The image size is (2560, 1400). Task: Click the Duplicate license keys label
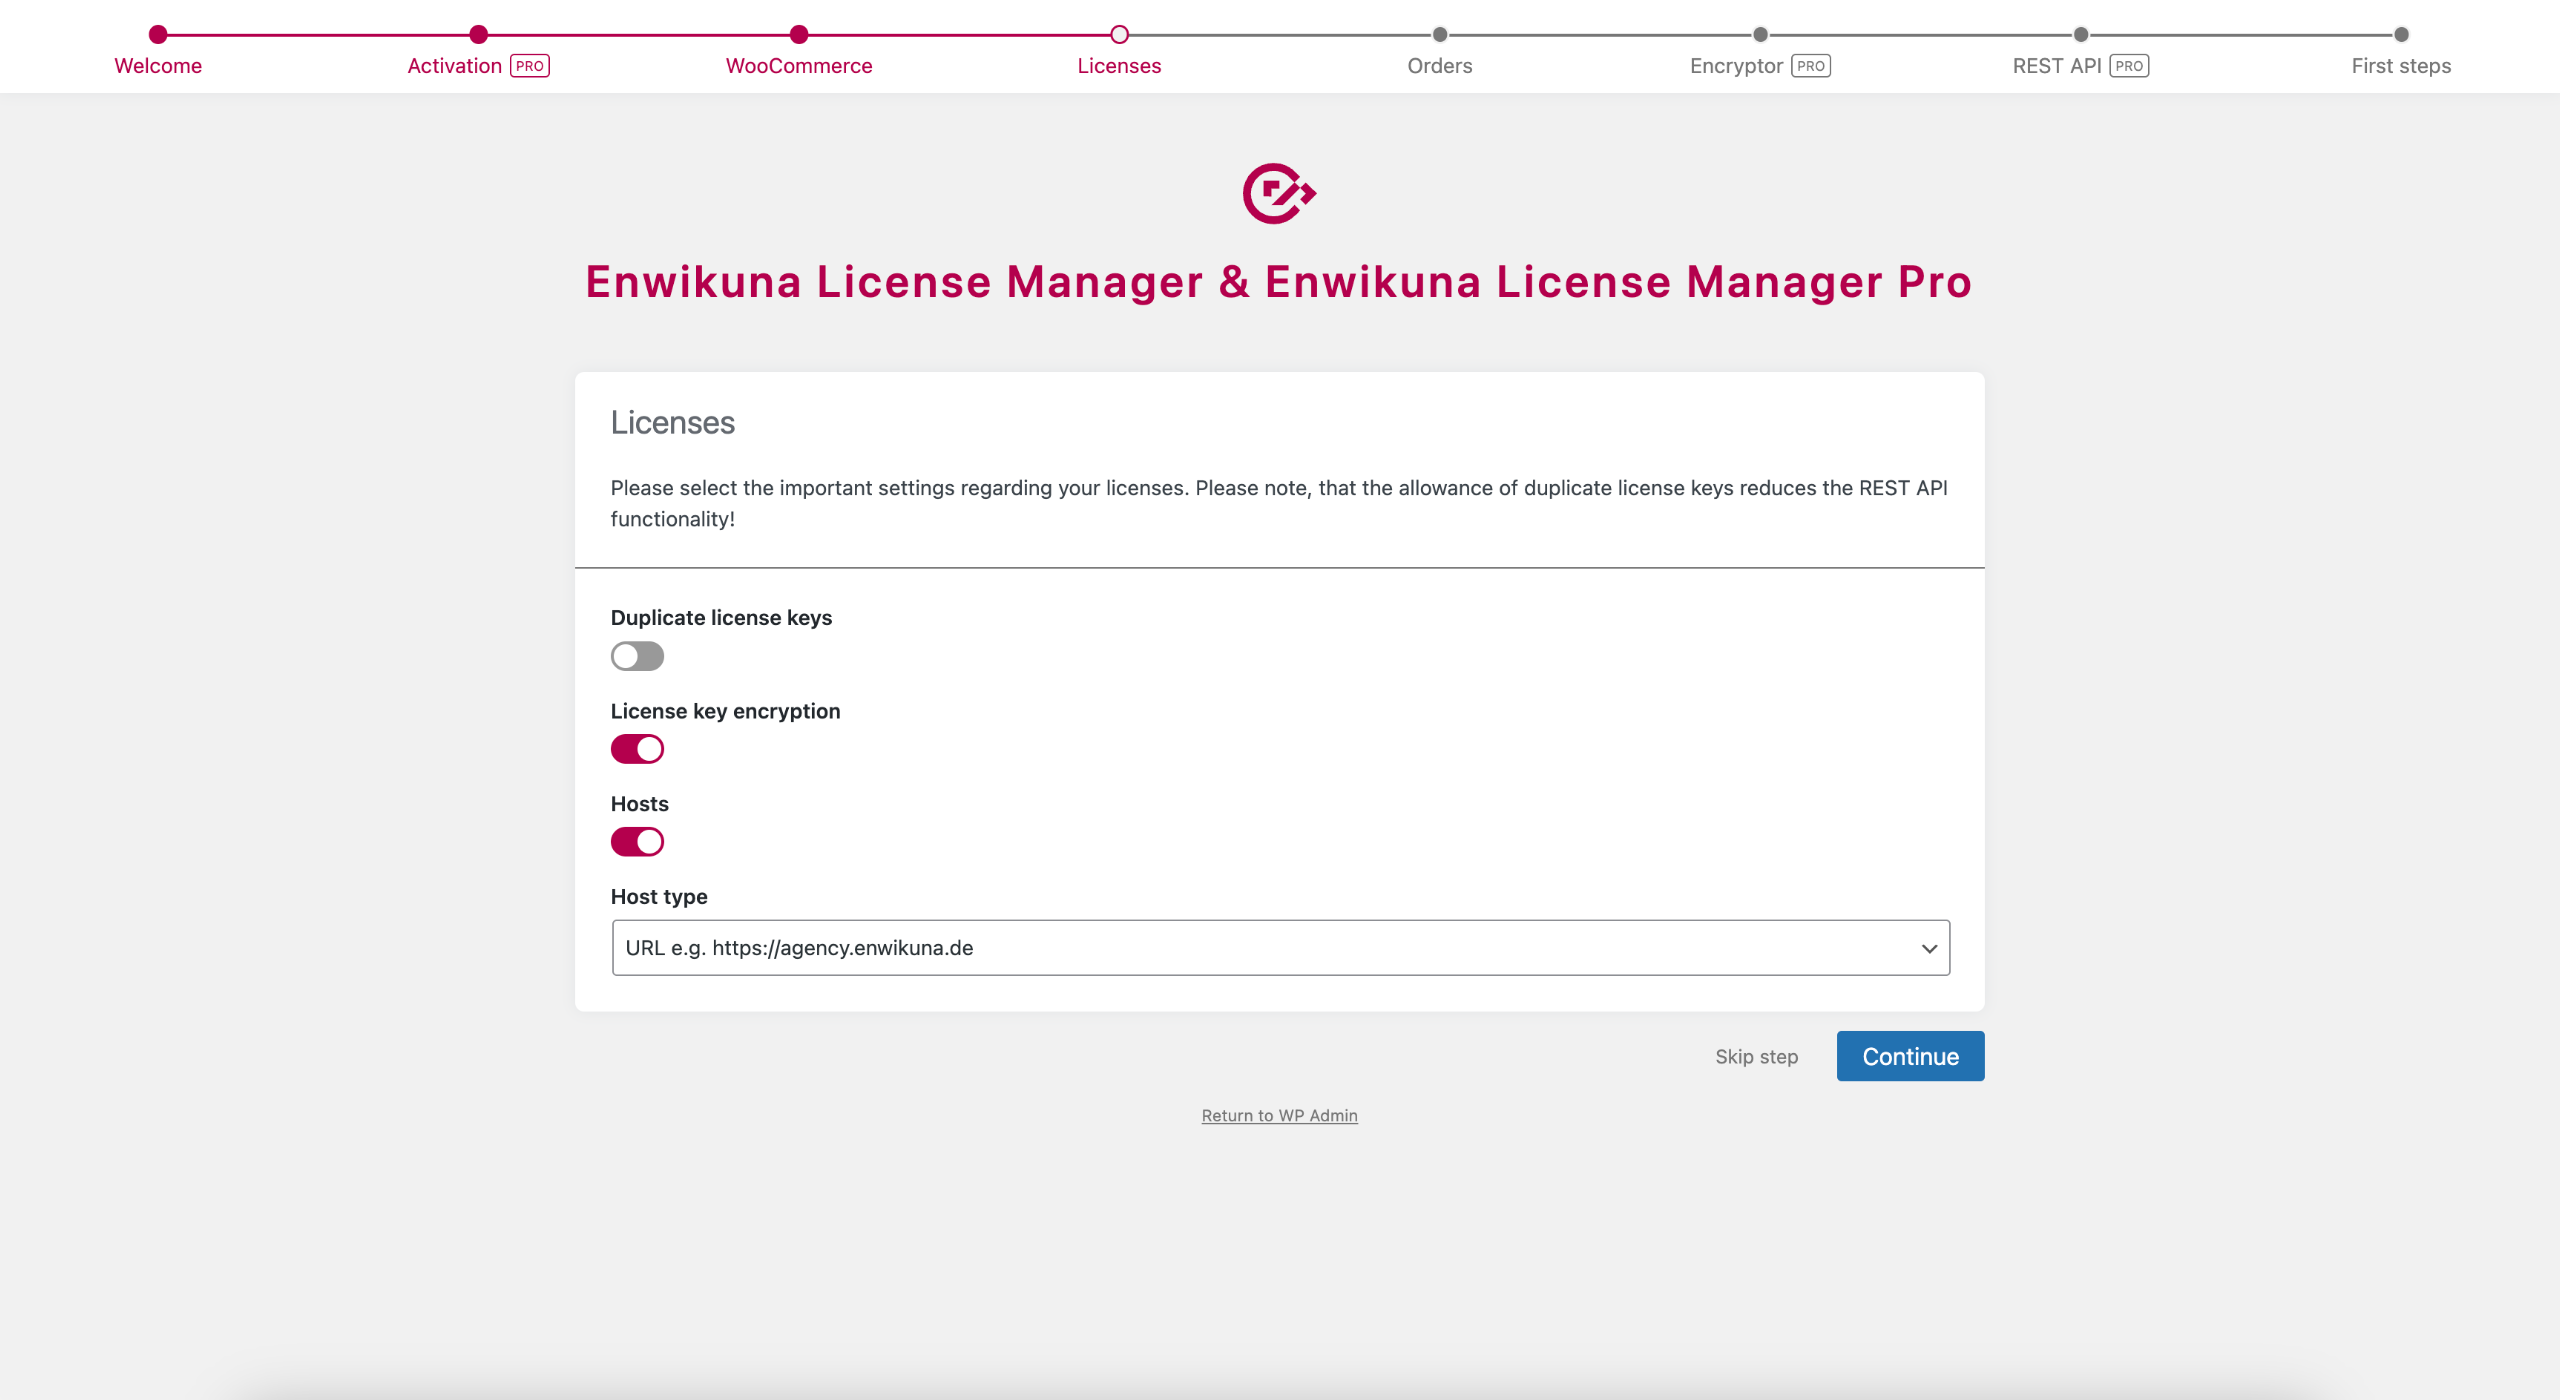coord(721,618)
